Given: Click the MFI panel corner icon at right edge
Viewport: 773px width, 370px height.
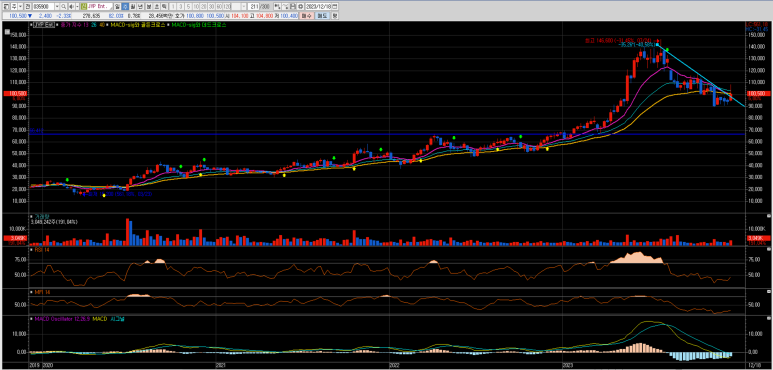Looking at the screenshot, I should point(770,292).
